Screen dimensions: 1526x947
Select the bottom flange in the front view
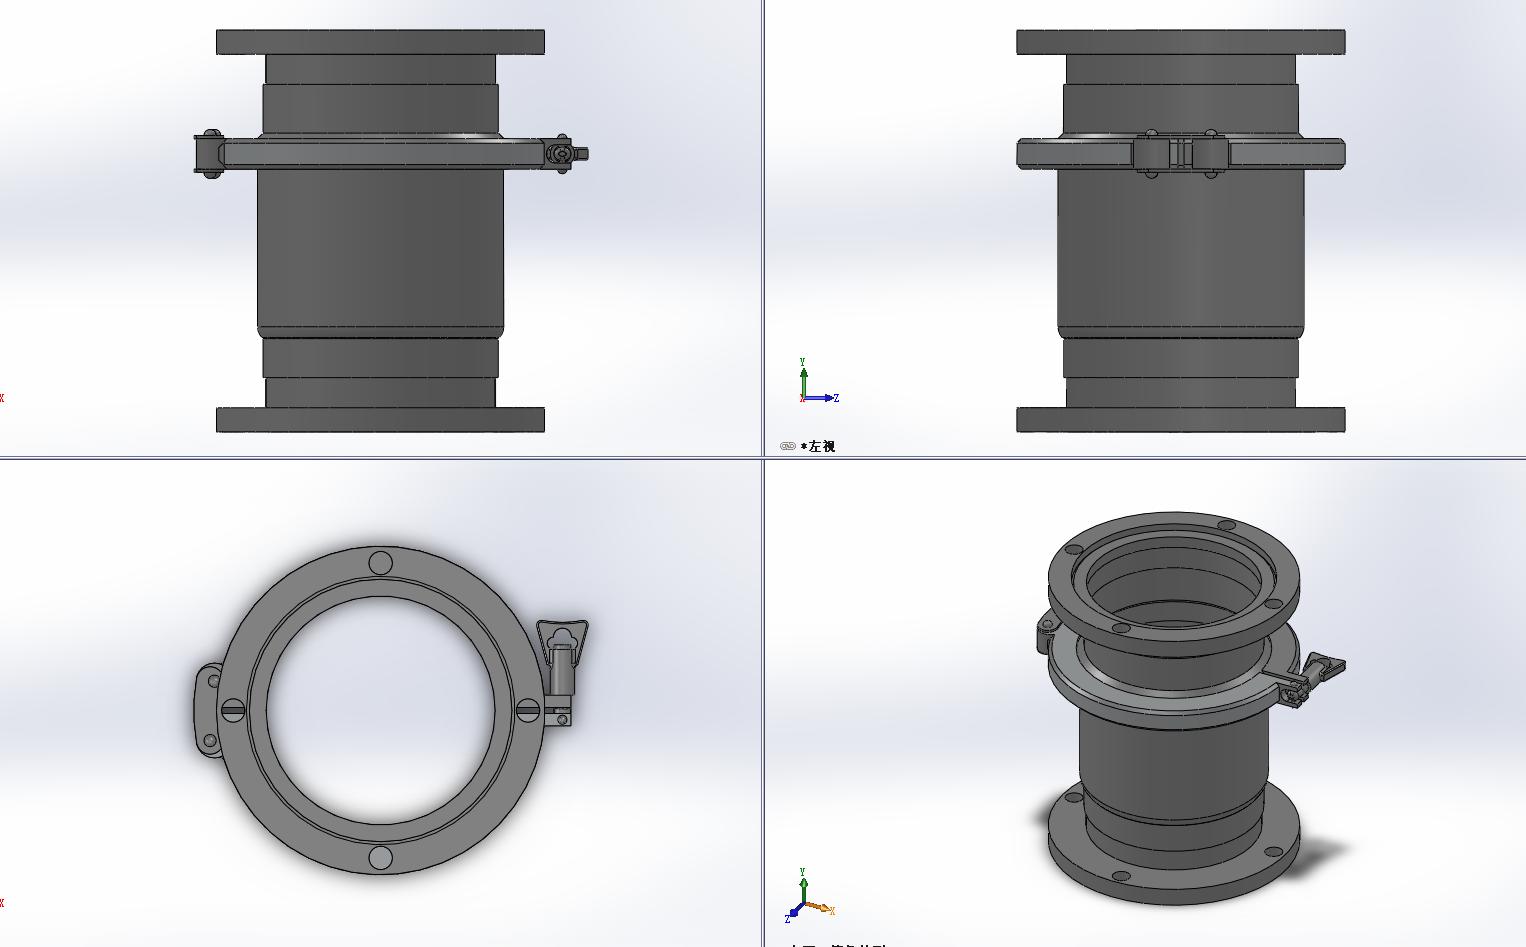(x=380, y=419)
